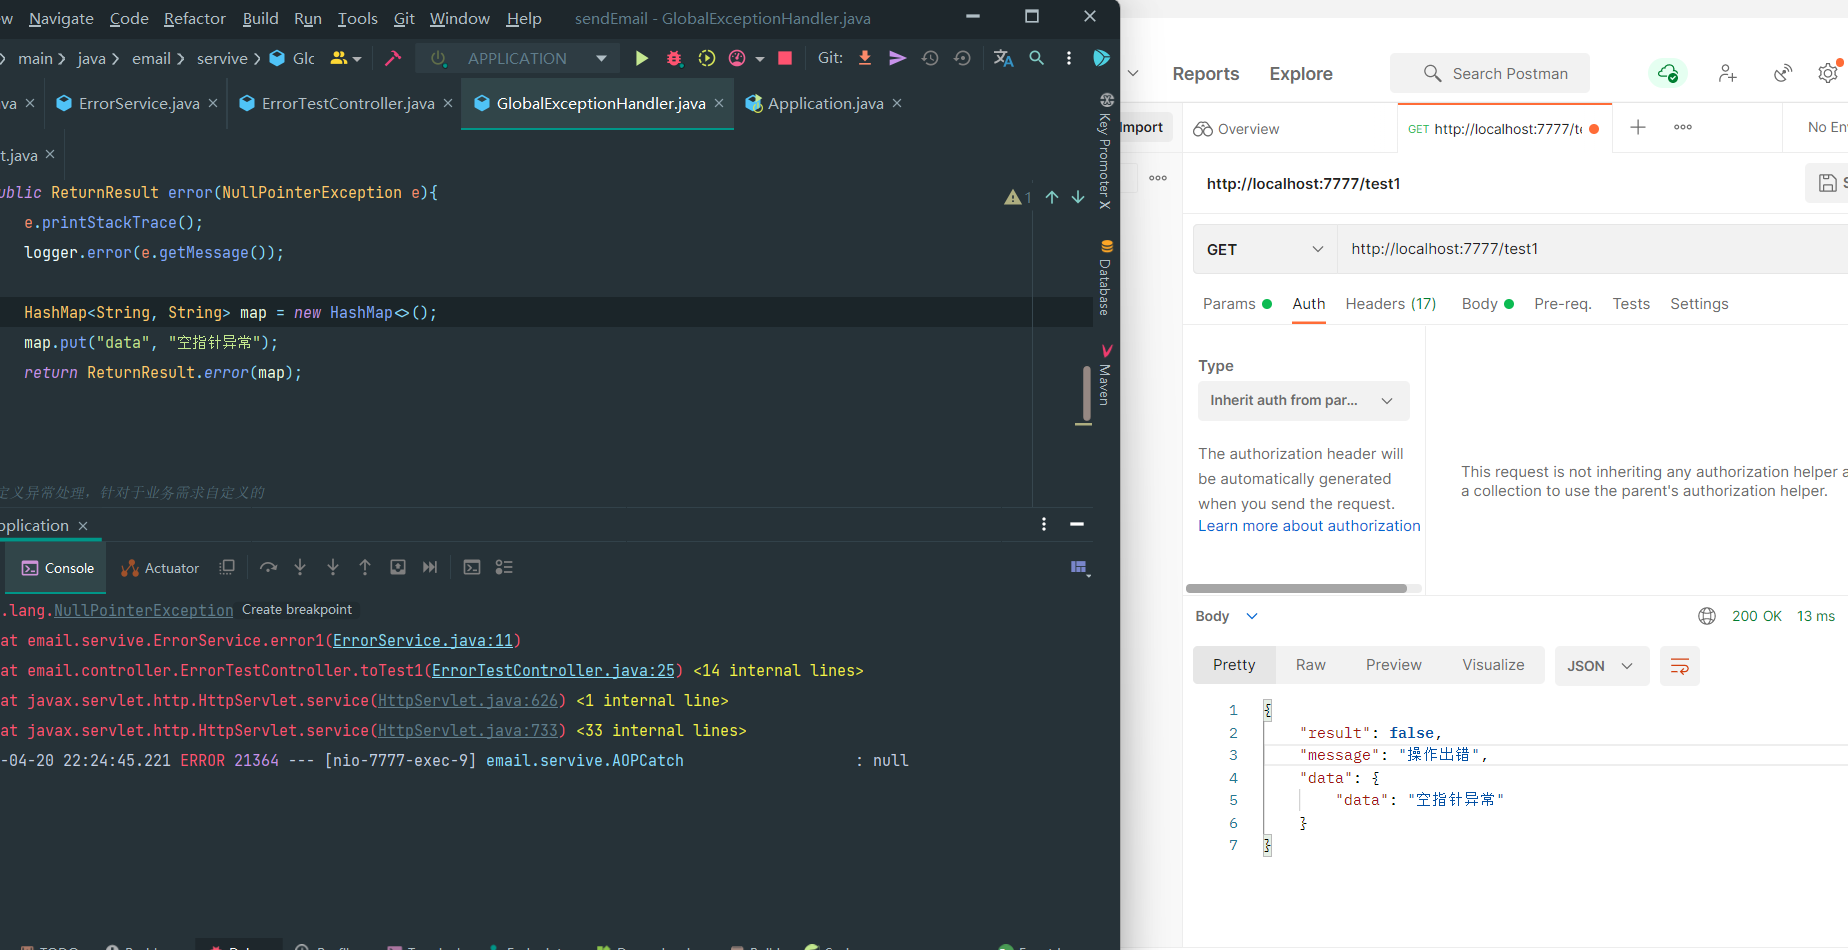Select the Raw response view
The image size is (1848, 950).
1310,666
